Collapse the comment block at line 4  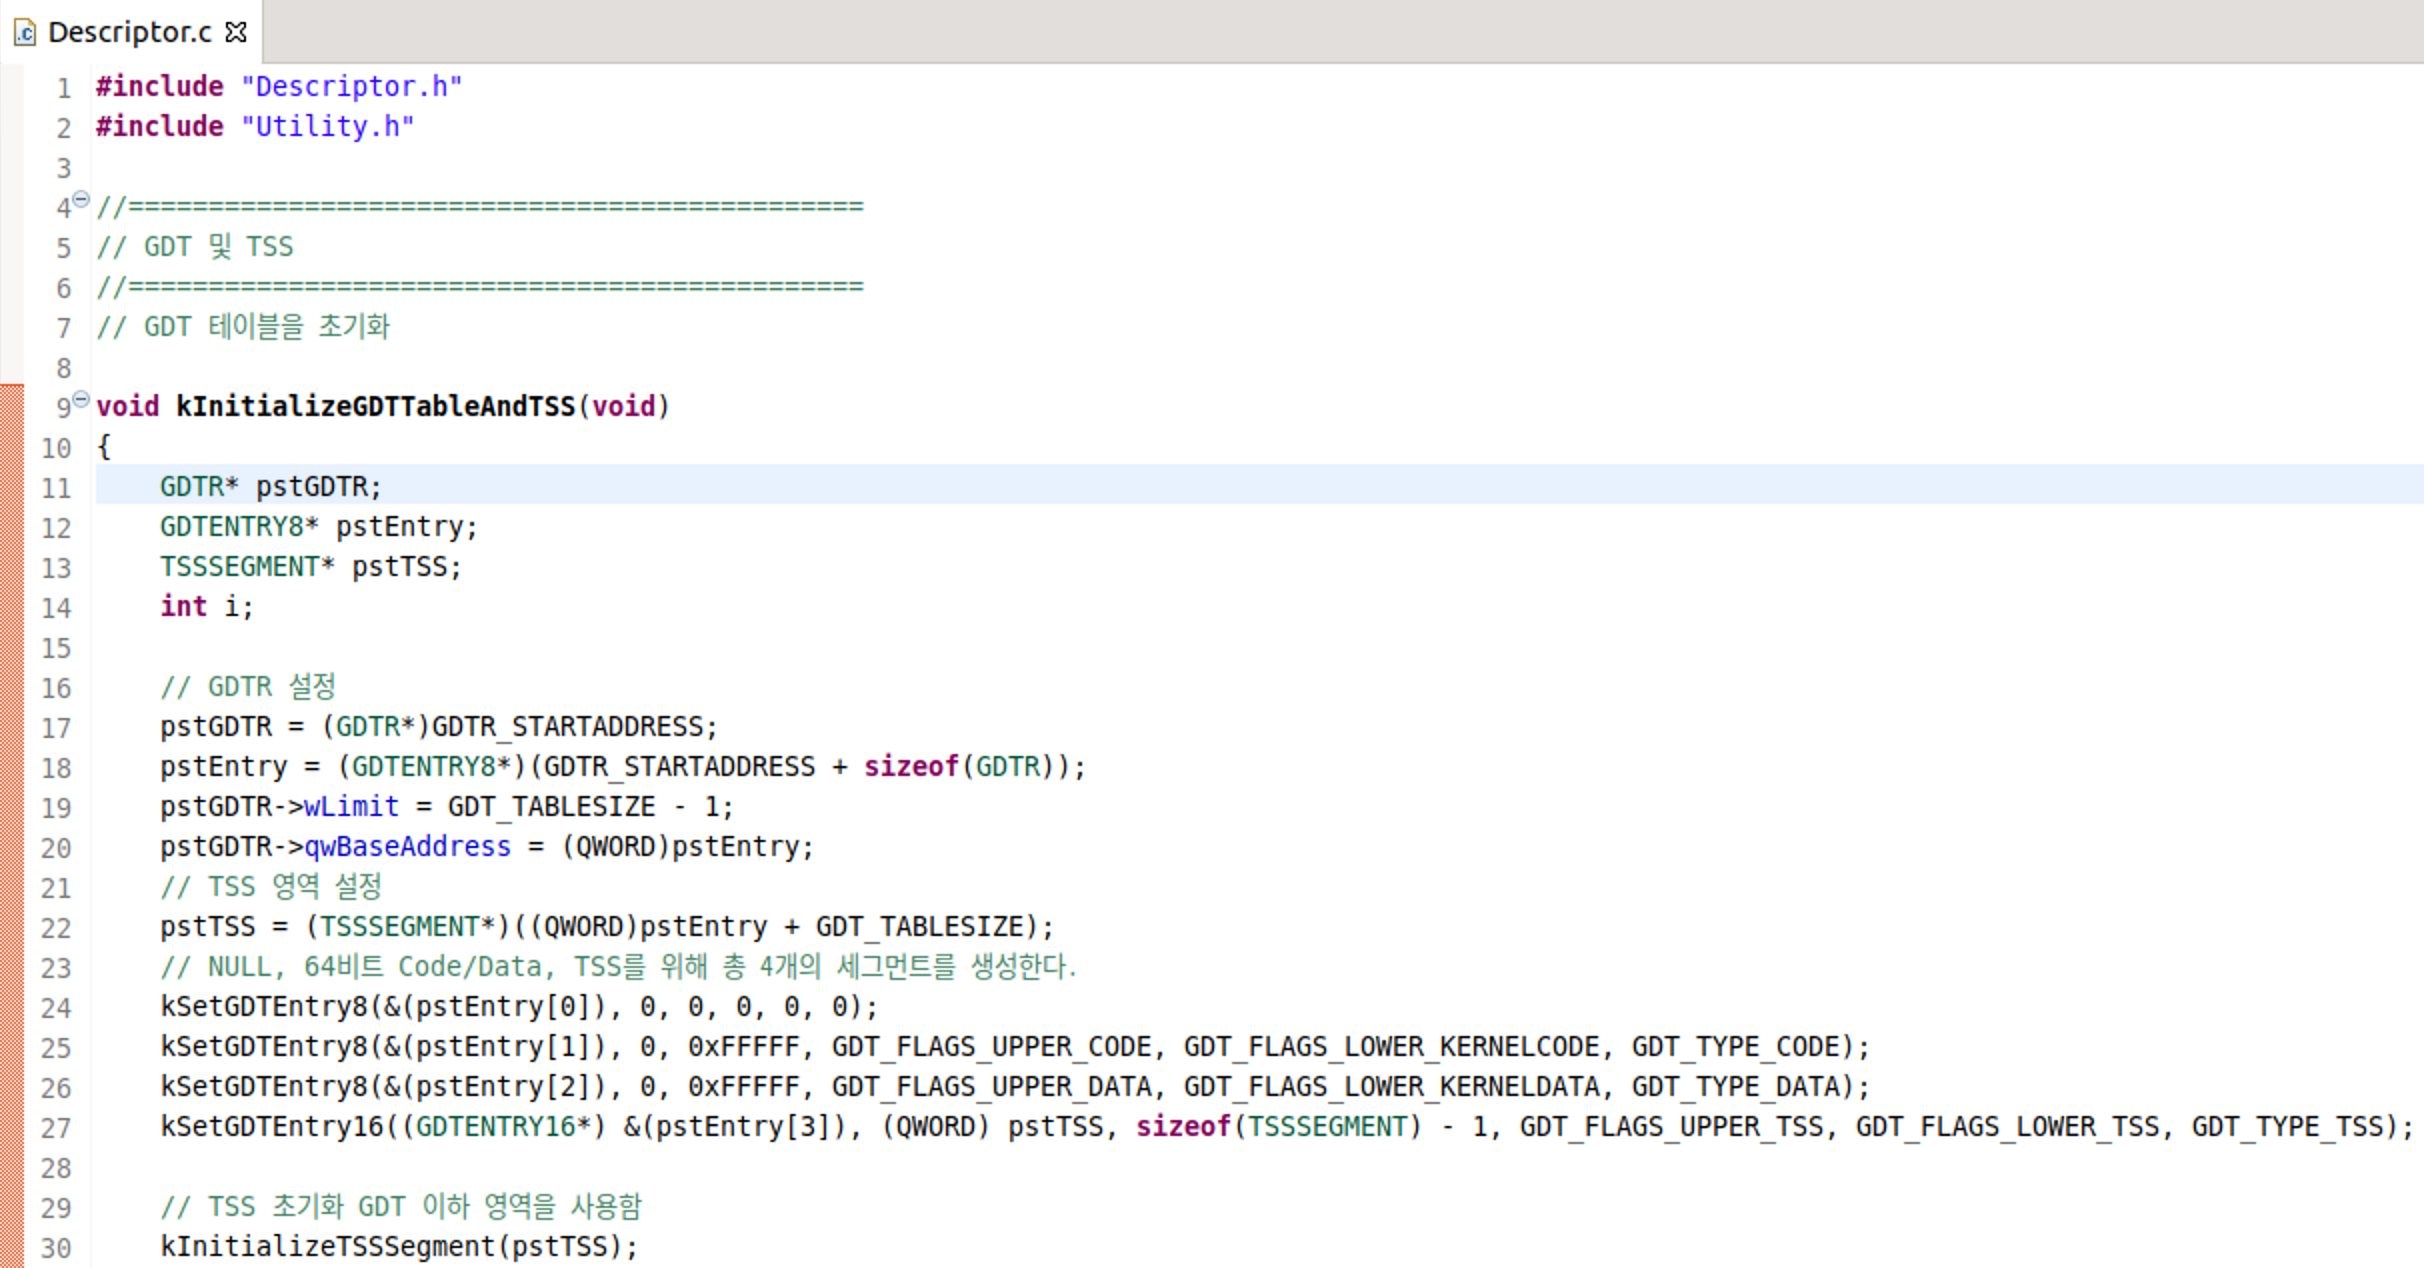[x=82, y=198]
